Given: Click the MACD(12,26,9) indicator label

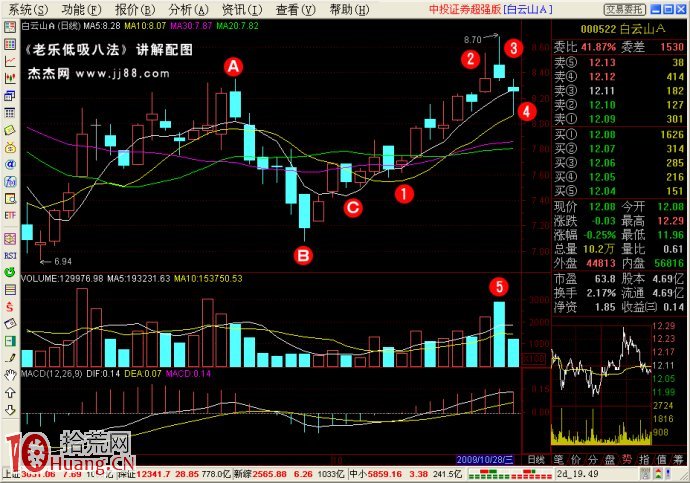Looking at the screenshot, I should 52,373.
